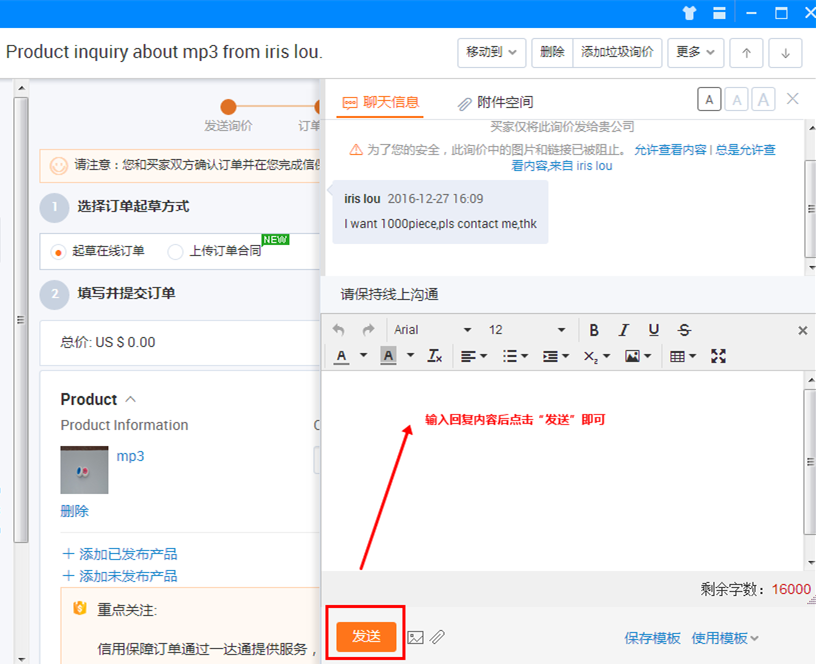This screenshot has width=816, height=664.
Task: Open the Arial font family dropdown
Action: [432, 330]
